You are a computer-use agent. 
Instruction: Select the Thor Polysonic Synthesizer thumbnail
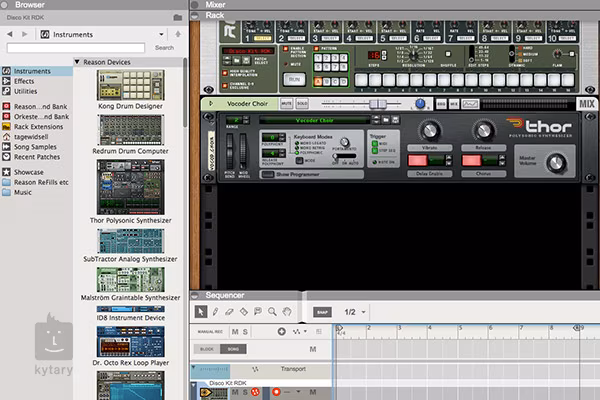130,187
